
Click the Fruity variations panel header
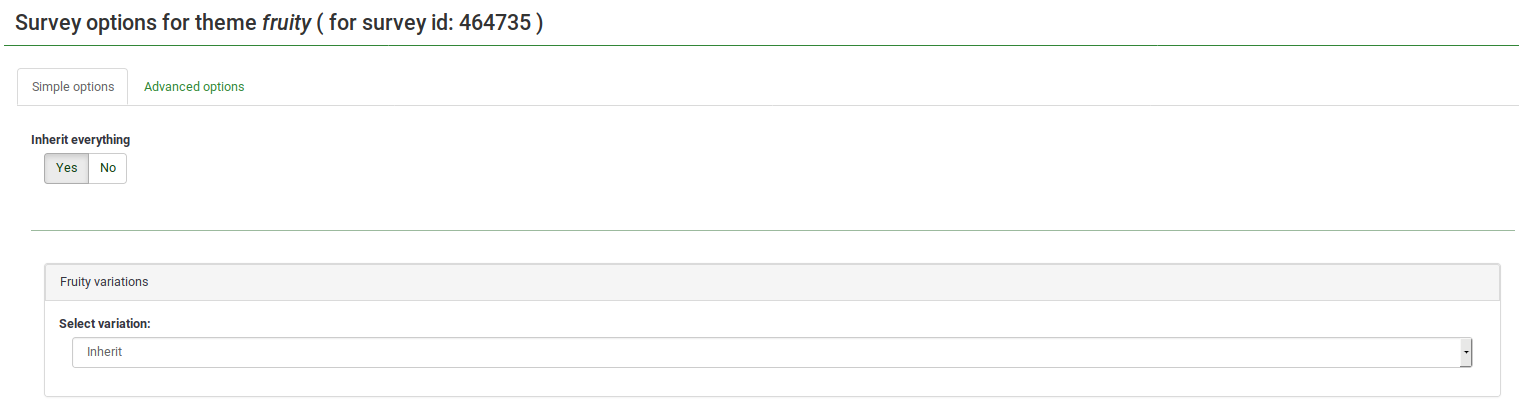[770, 282]
